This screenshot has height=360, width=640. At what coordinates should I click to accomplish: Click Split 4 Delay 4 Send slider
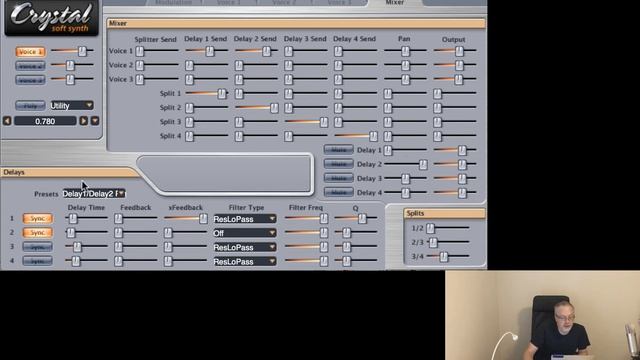[x=356, y=136]
